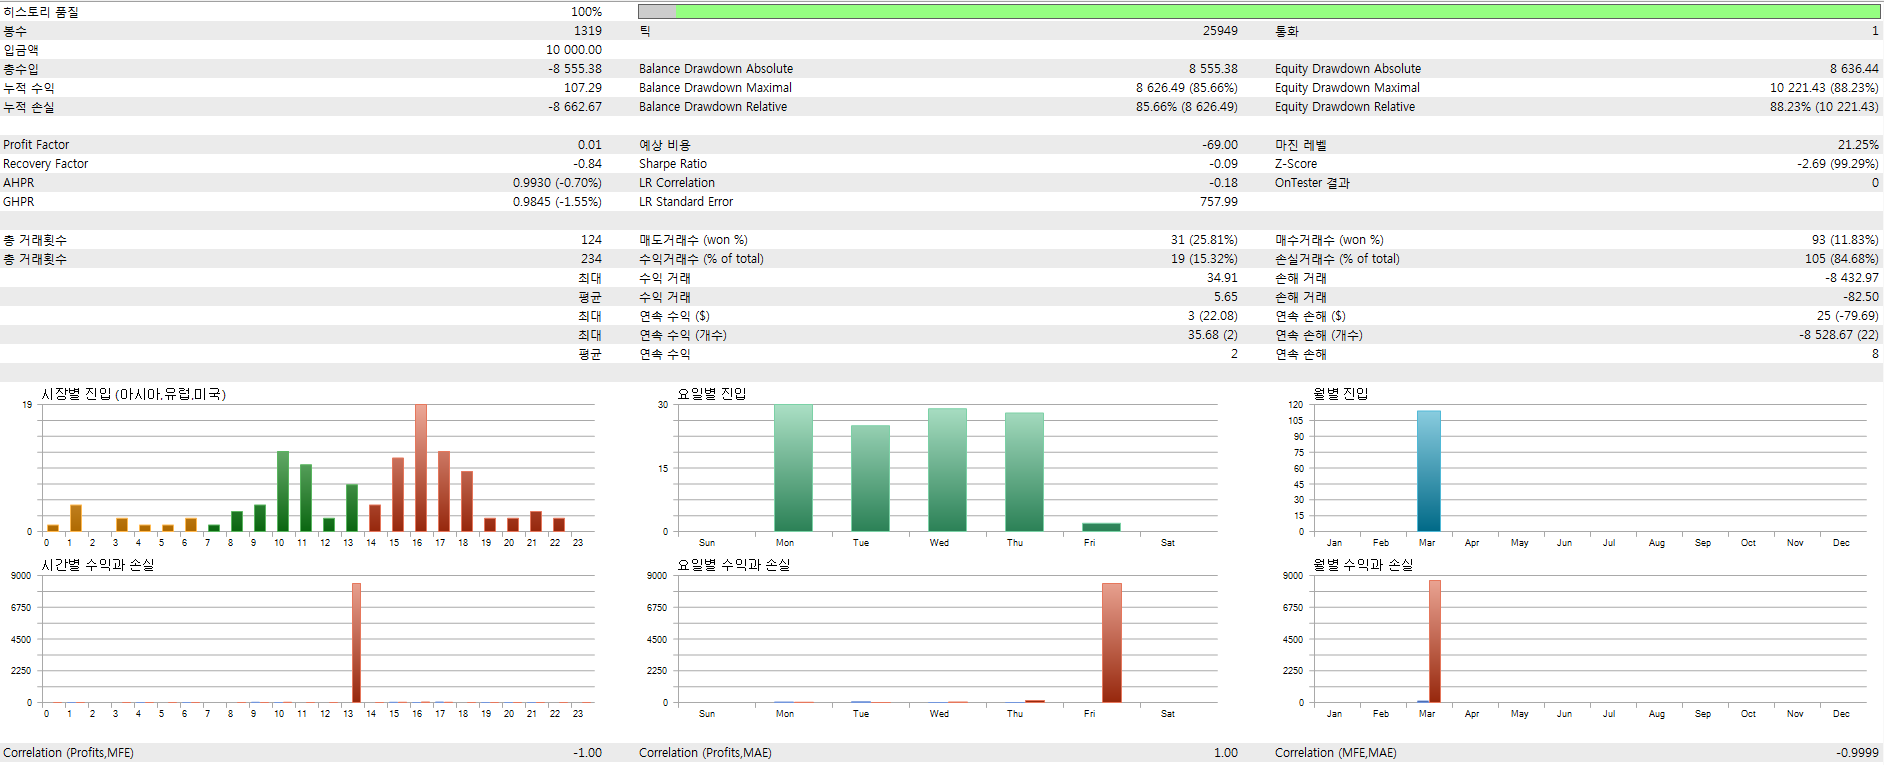Click the Correlation (MFE,MAE) value -0.9999
The image size is (1884, 765).
click(1857, 753)
